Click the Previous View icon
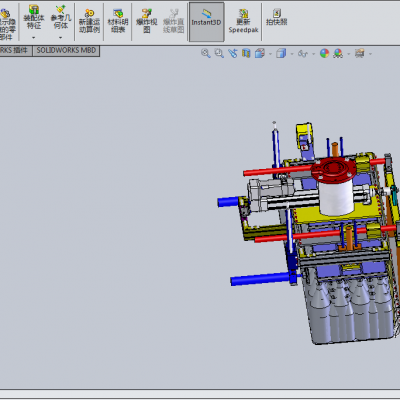400x400 pixels. pyautogui.click(x=233, y=53)
